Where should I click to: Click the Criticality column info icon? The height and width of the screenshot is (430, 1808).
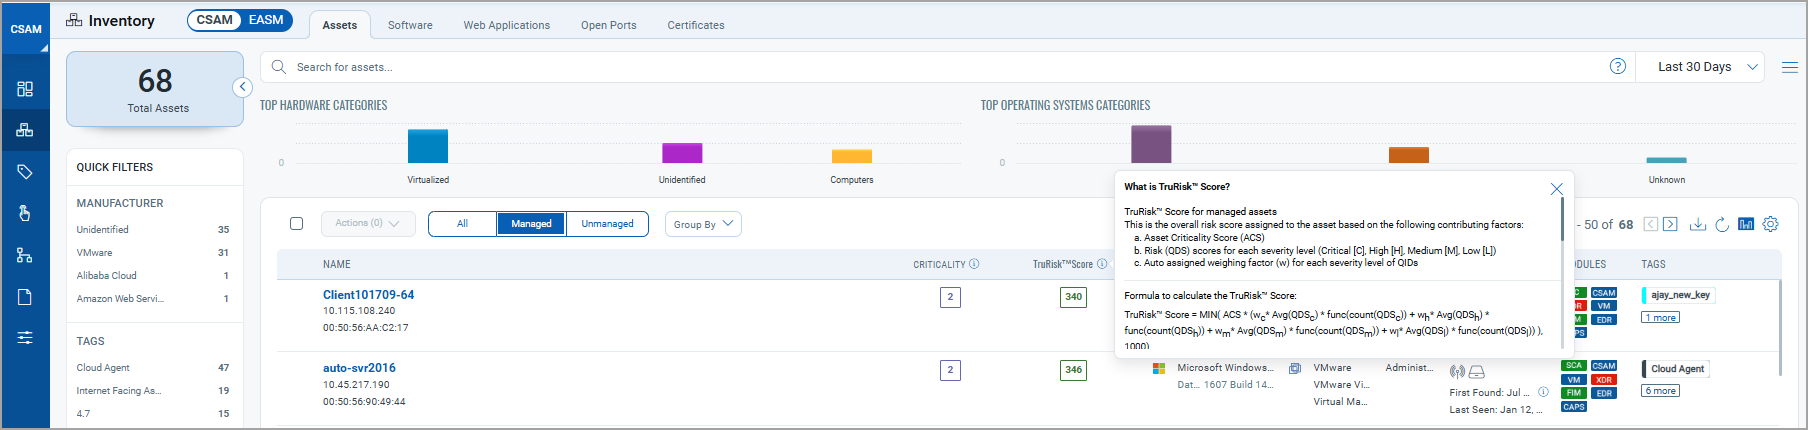(974, 264)
